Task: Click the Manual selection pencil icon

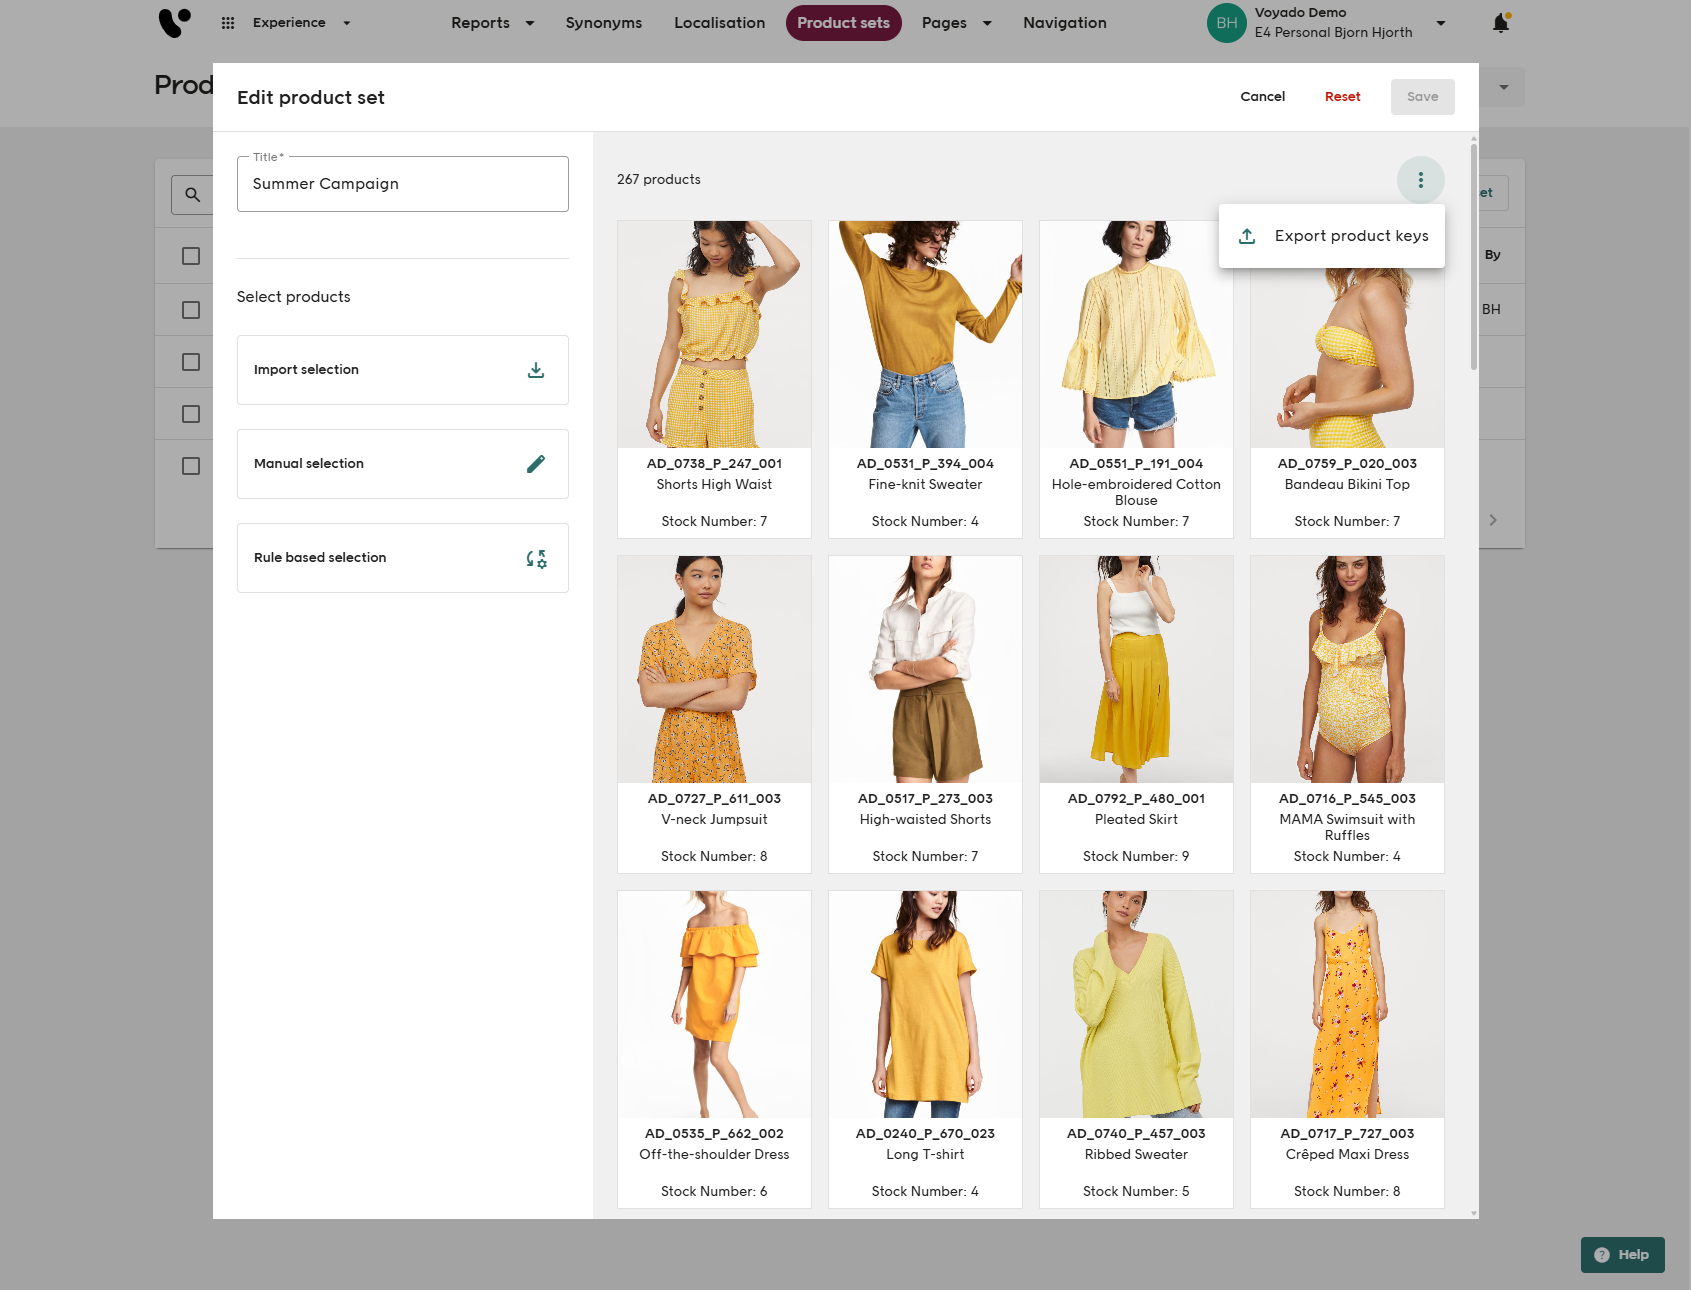Action: point(536,464)
